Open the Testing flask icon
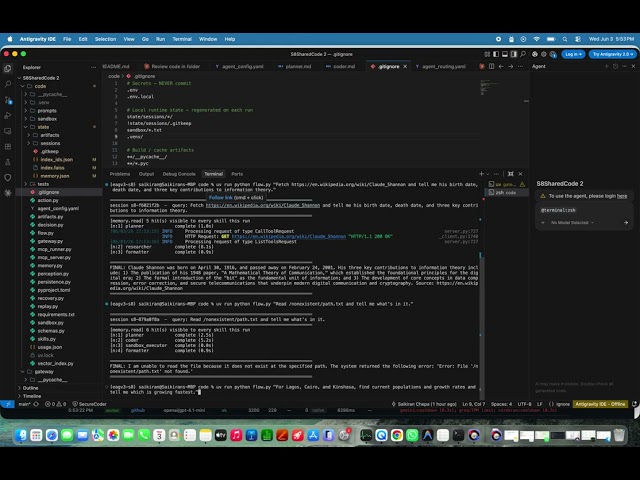This screenshot has width=640, height=480. (x=8, y=162)
